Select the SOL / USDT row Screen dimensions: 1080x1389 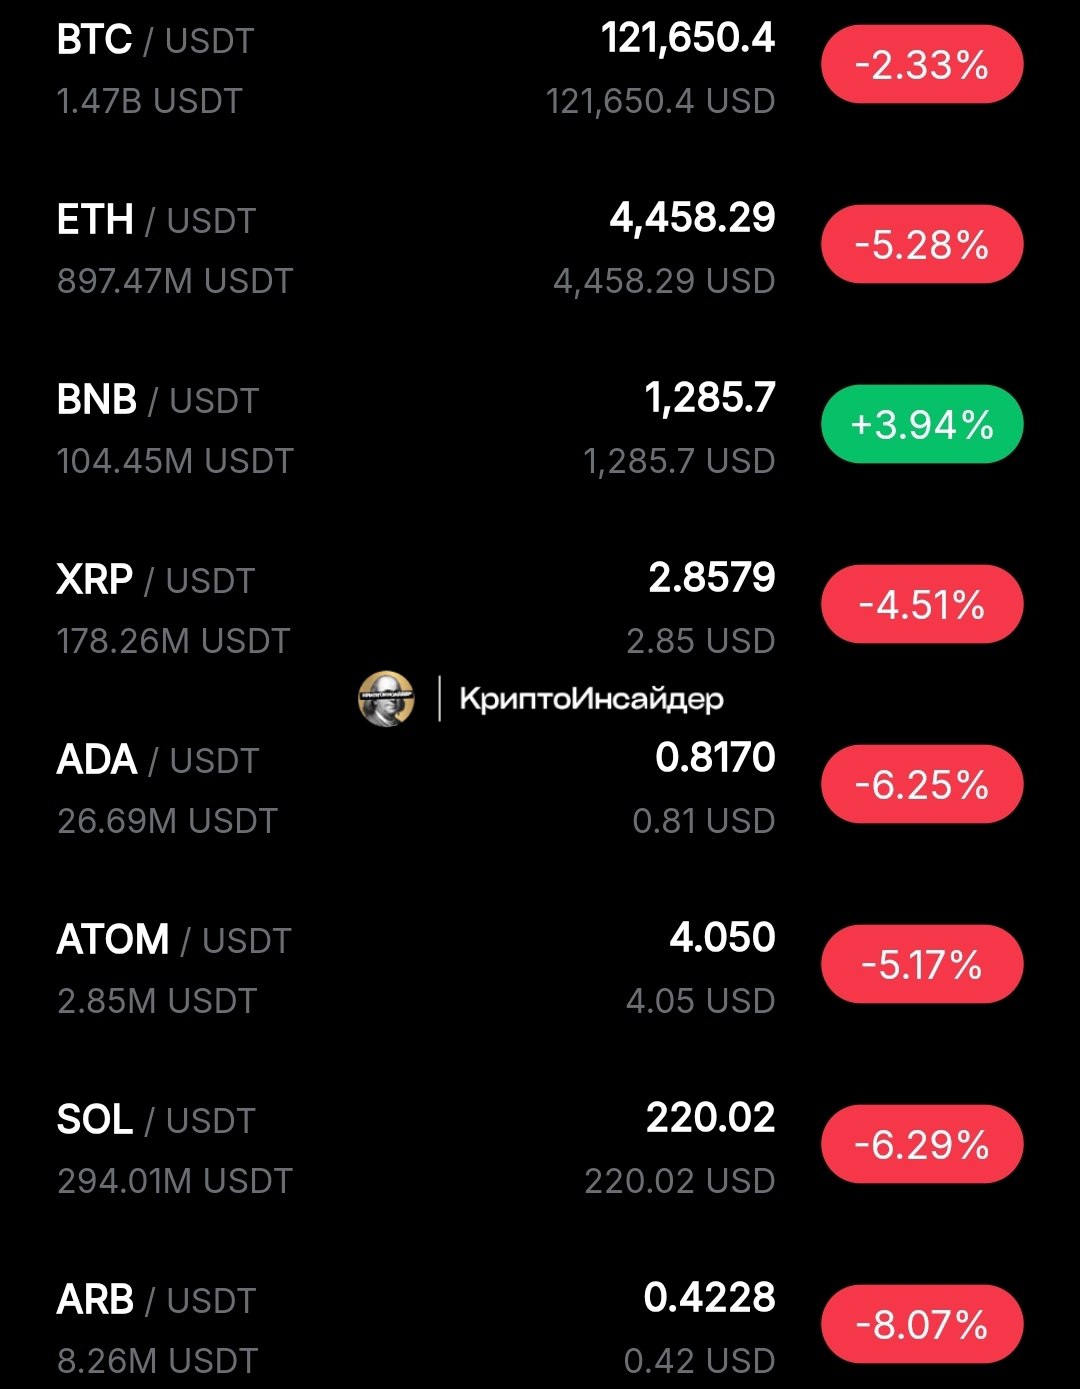click(x=156, y=1121)
